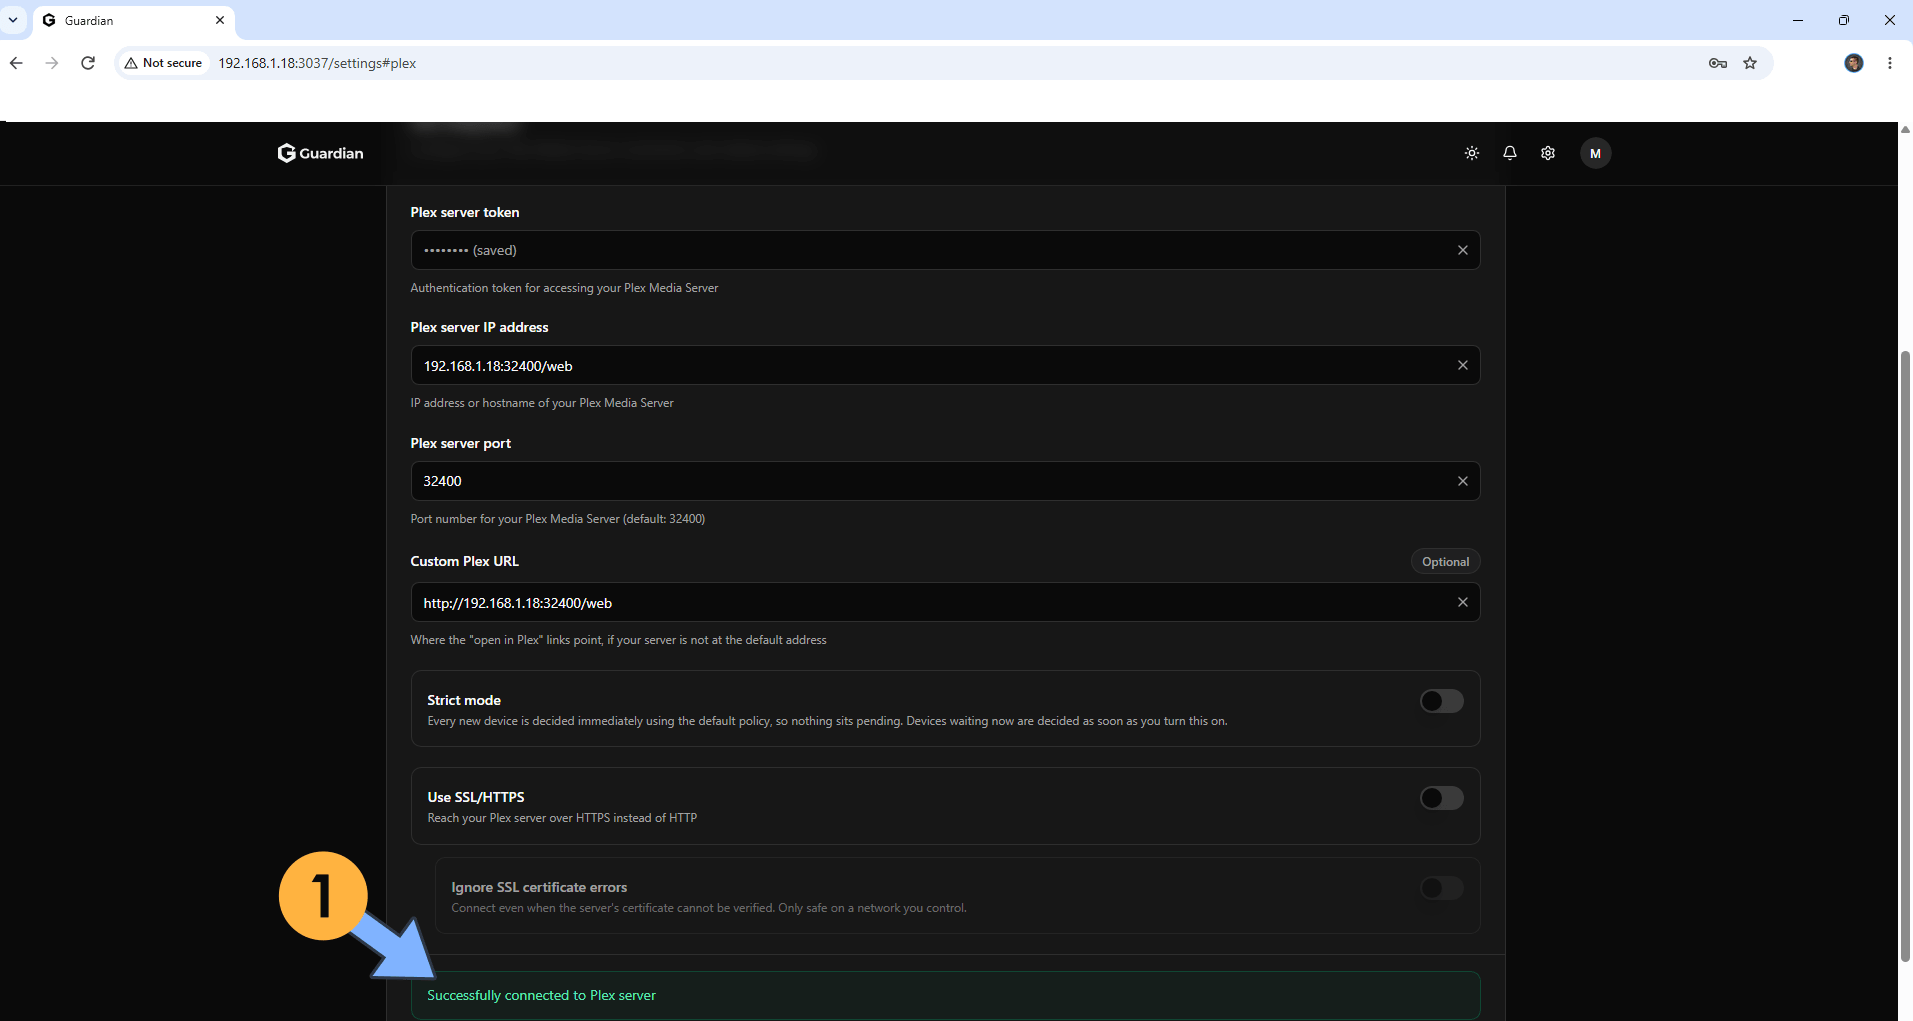The width and height of the screenshot is (1913, 1021).
Task: Turn on the Use SSL/HTTPS switch
Action: pyautogui.click(x=1441, y=798)
